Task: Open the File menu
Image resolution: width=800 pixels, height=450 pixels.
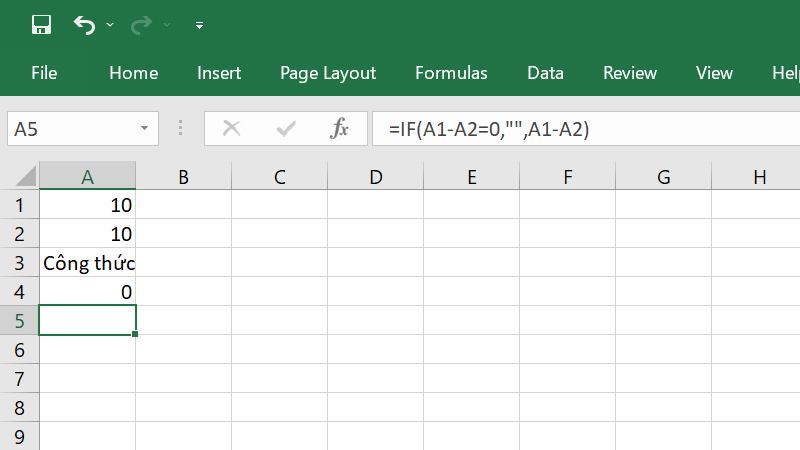Action: click(x=44, y=73)
